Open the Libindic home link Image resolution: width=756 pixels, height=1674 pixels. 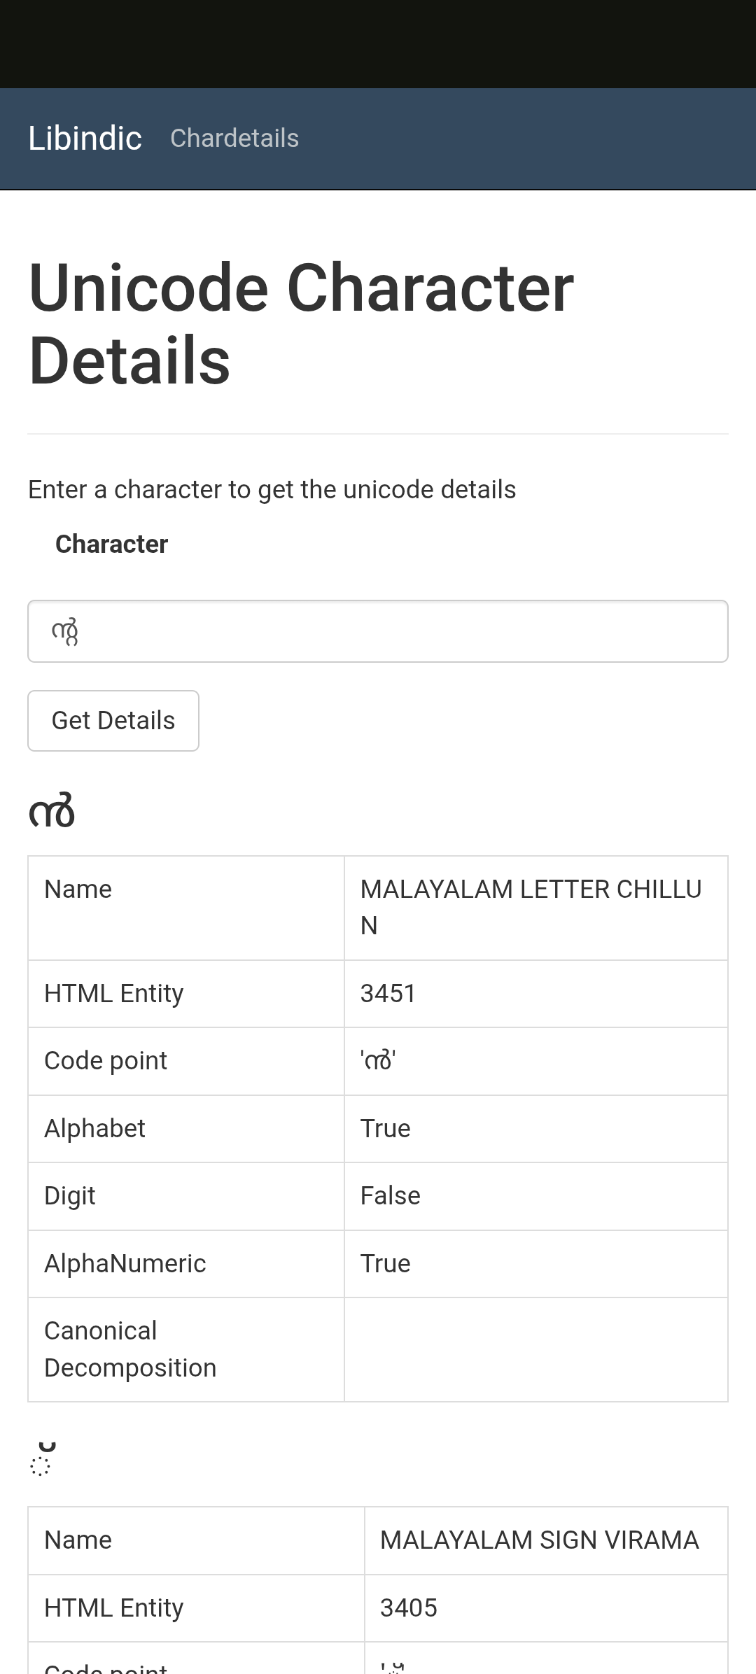coord(85,138)
